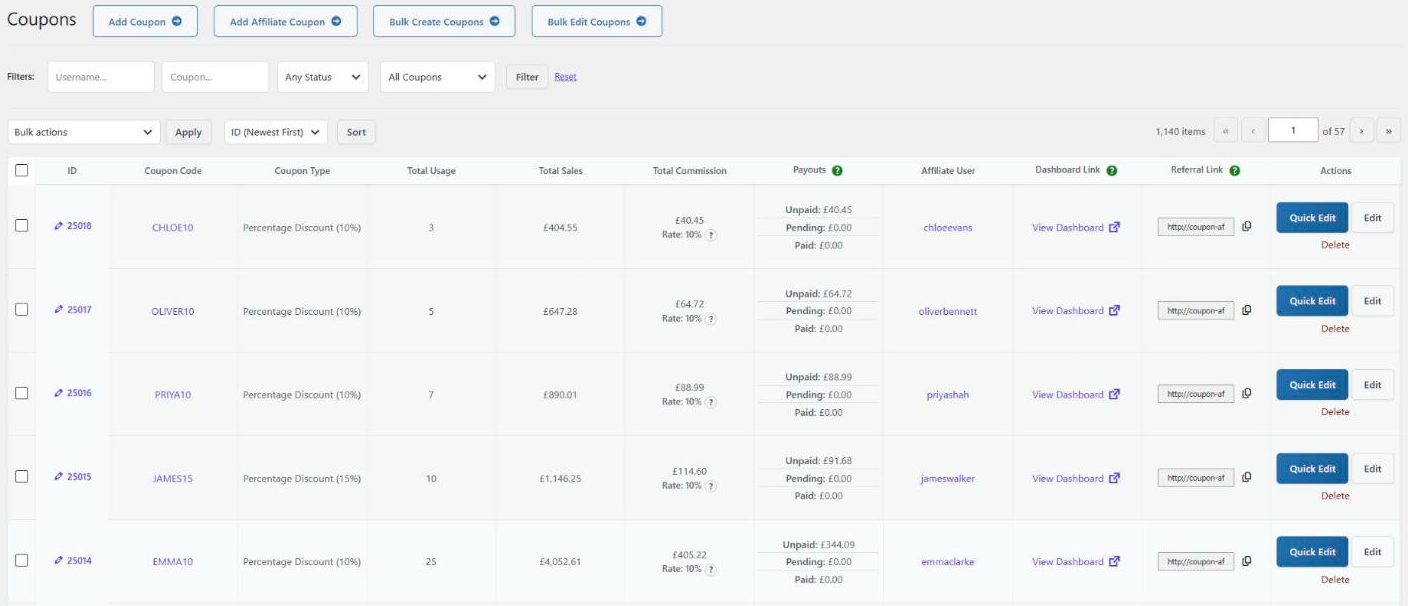Open the All Coupons dropdown
The width and height of the screenshot is (1408, 606).
click(x=437, y=77)
